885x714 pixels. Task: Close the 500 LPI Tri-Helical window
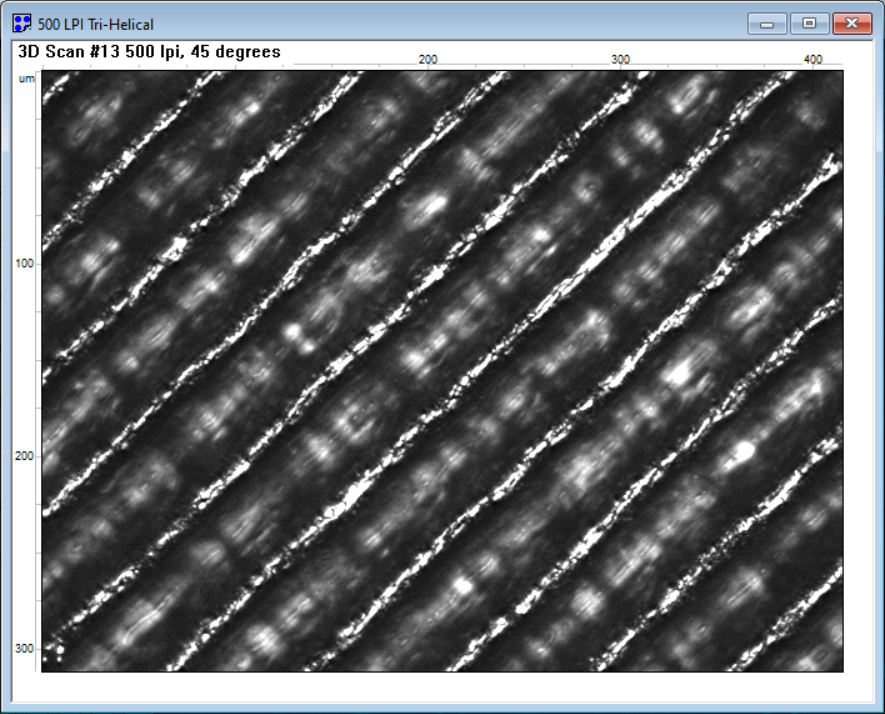[x=852, y=23]
